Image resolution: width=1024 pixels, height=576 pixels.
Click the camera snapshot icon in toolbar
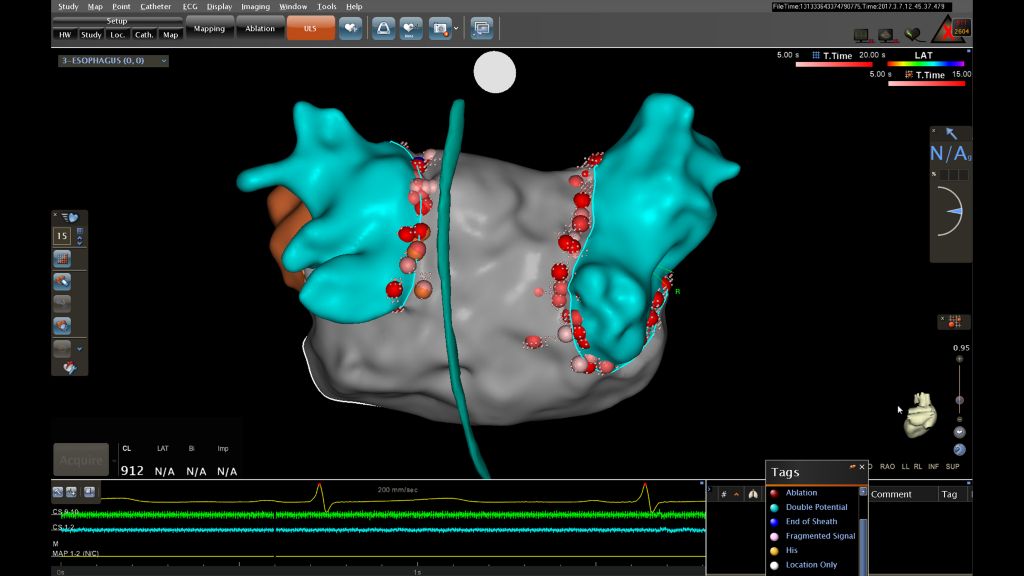coord(440,29)
